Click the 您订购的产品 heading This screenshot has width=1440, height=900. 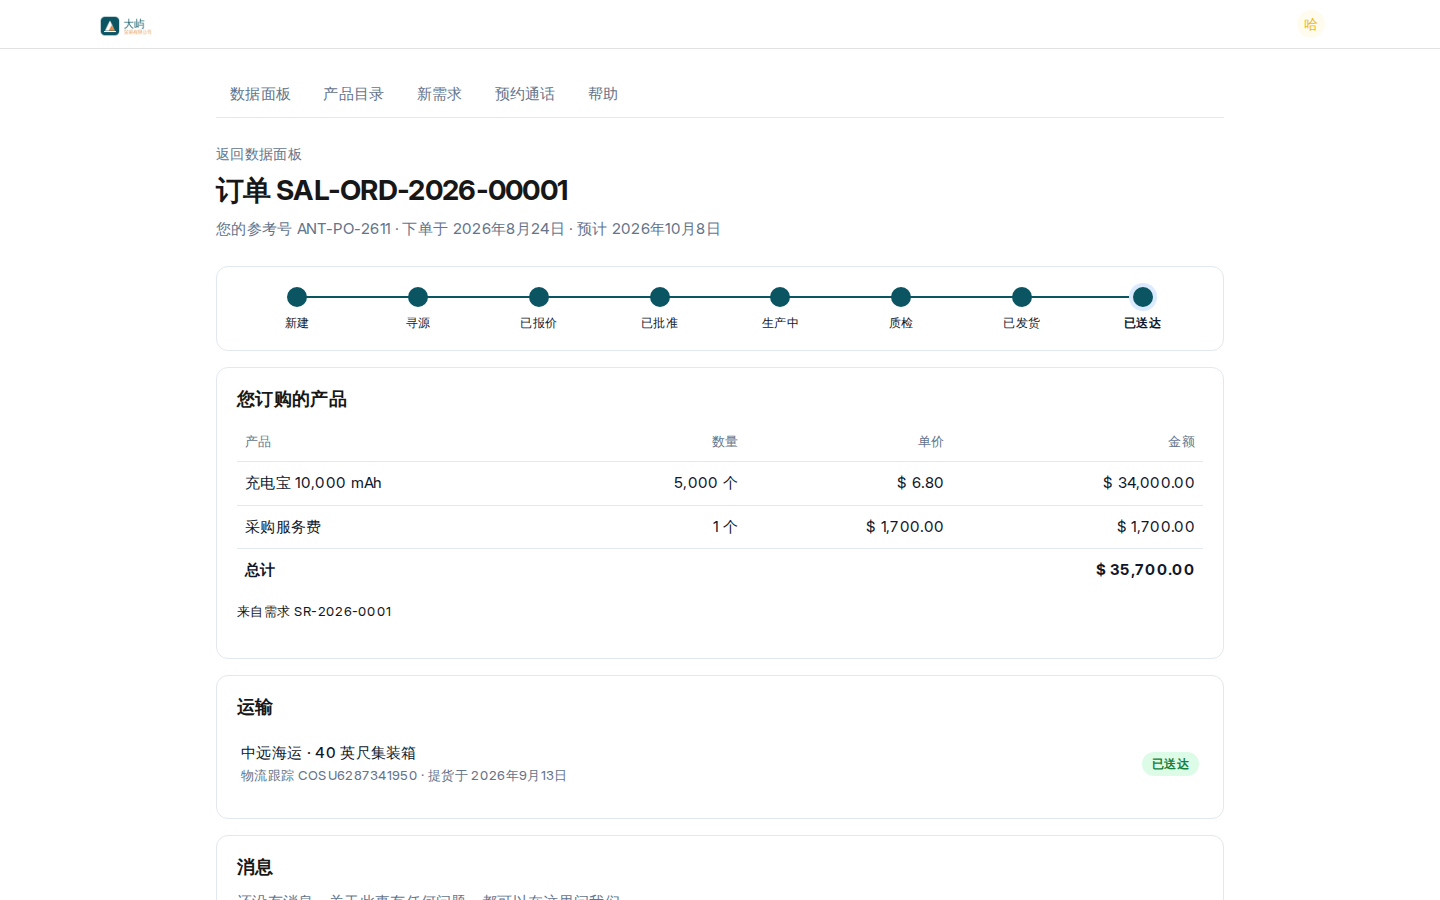[292, 399]
